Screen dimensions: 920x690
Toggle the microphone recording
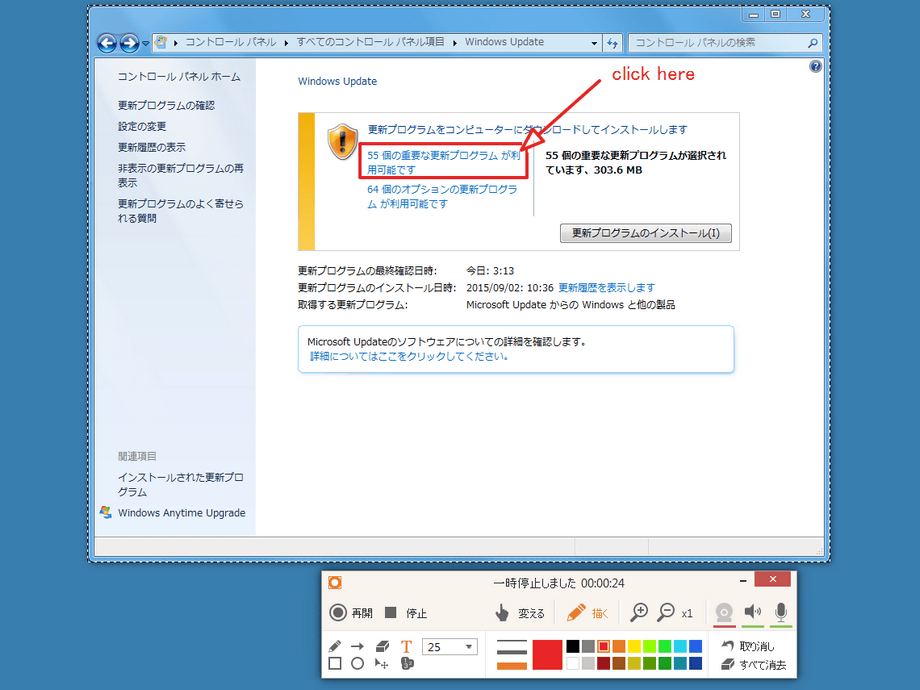pyautogui.click(x=780, y=613)
